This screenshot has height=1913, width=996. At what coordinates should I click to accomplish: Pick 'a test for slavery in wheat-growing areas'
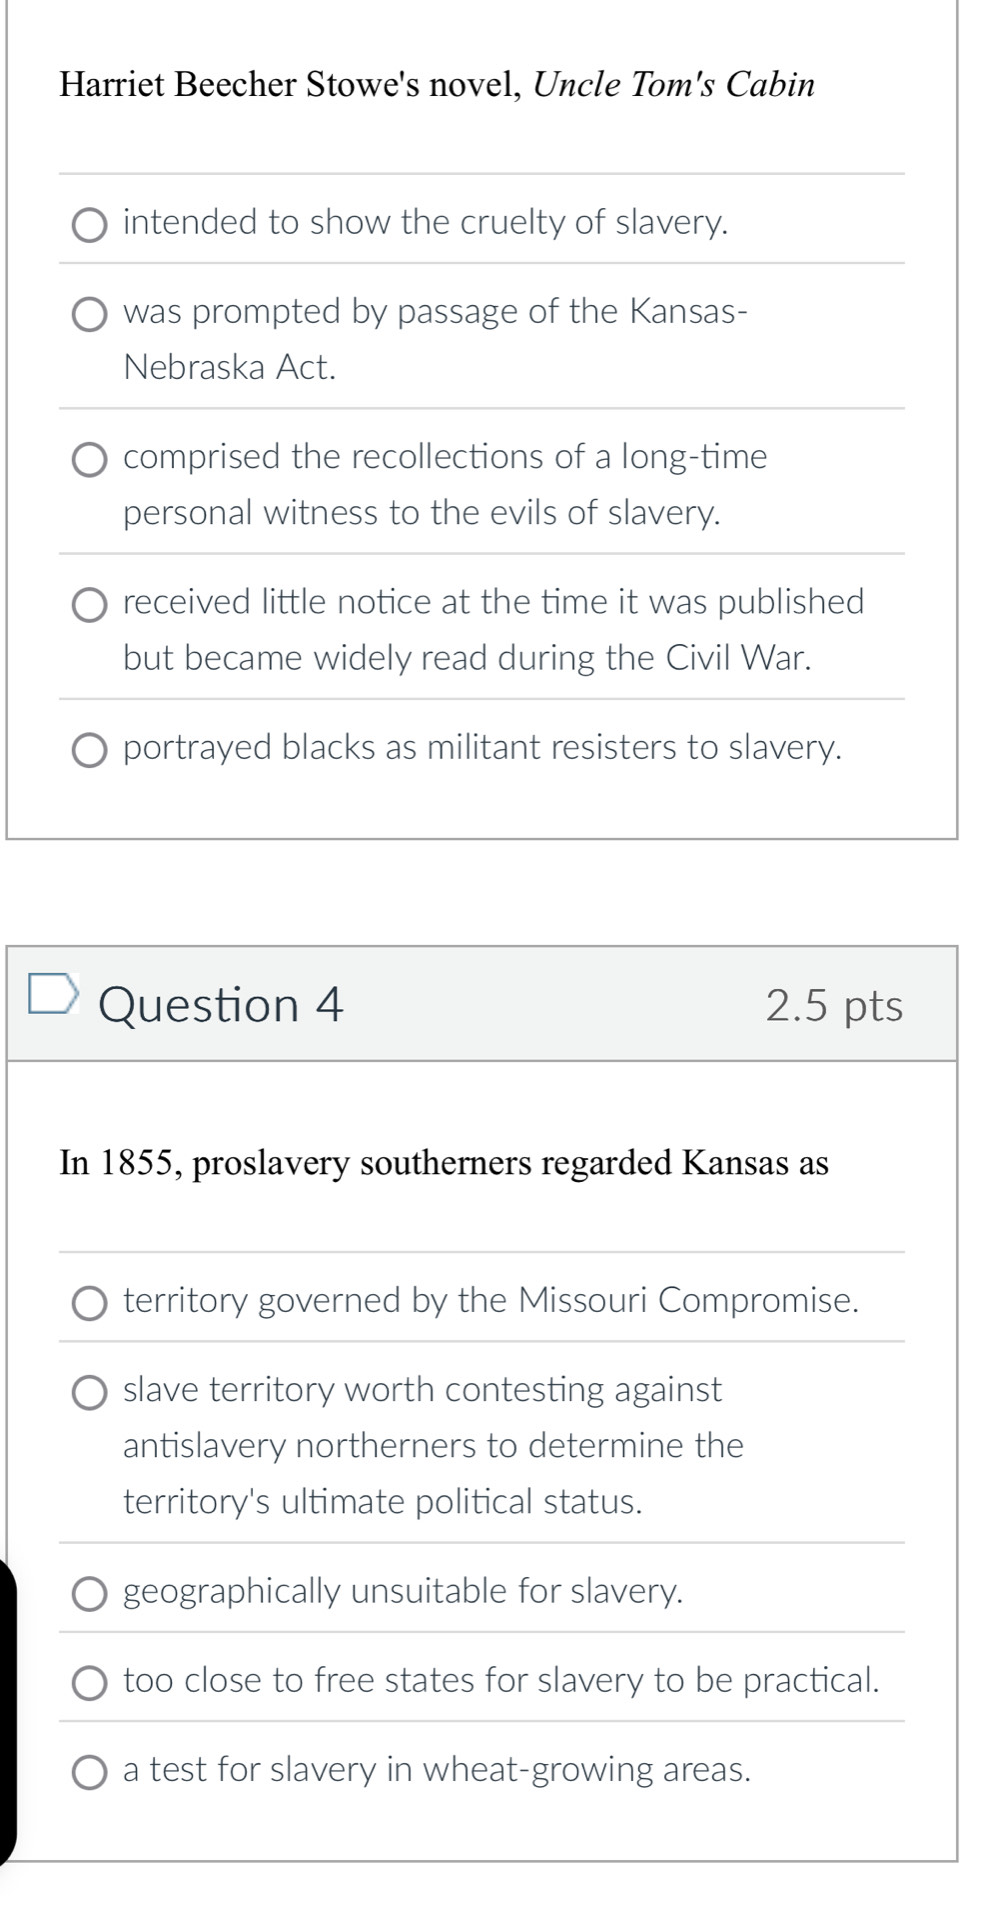[x=90, y=1773]
